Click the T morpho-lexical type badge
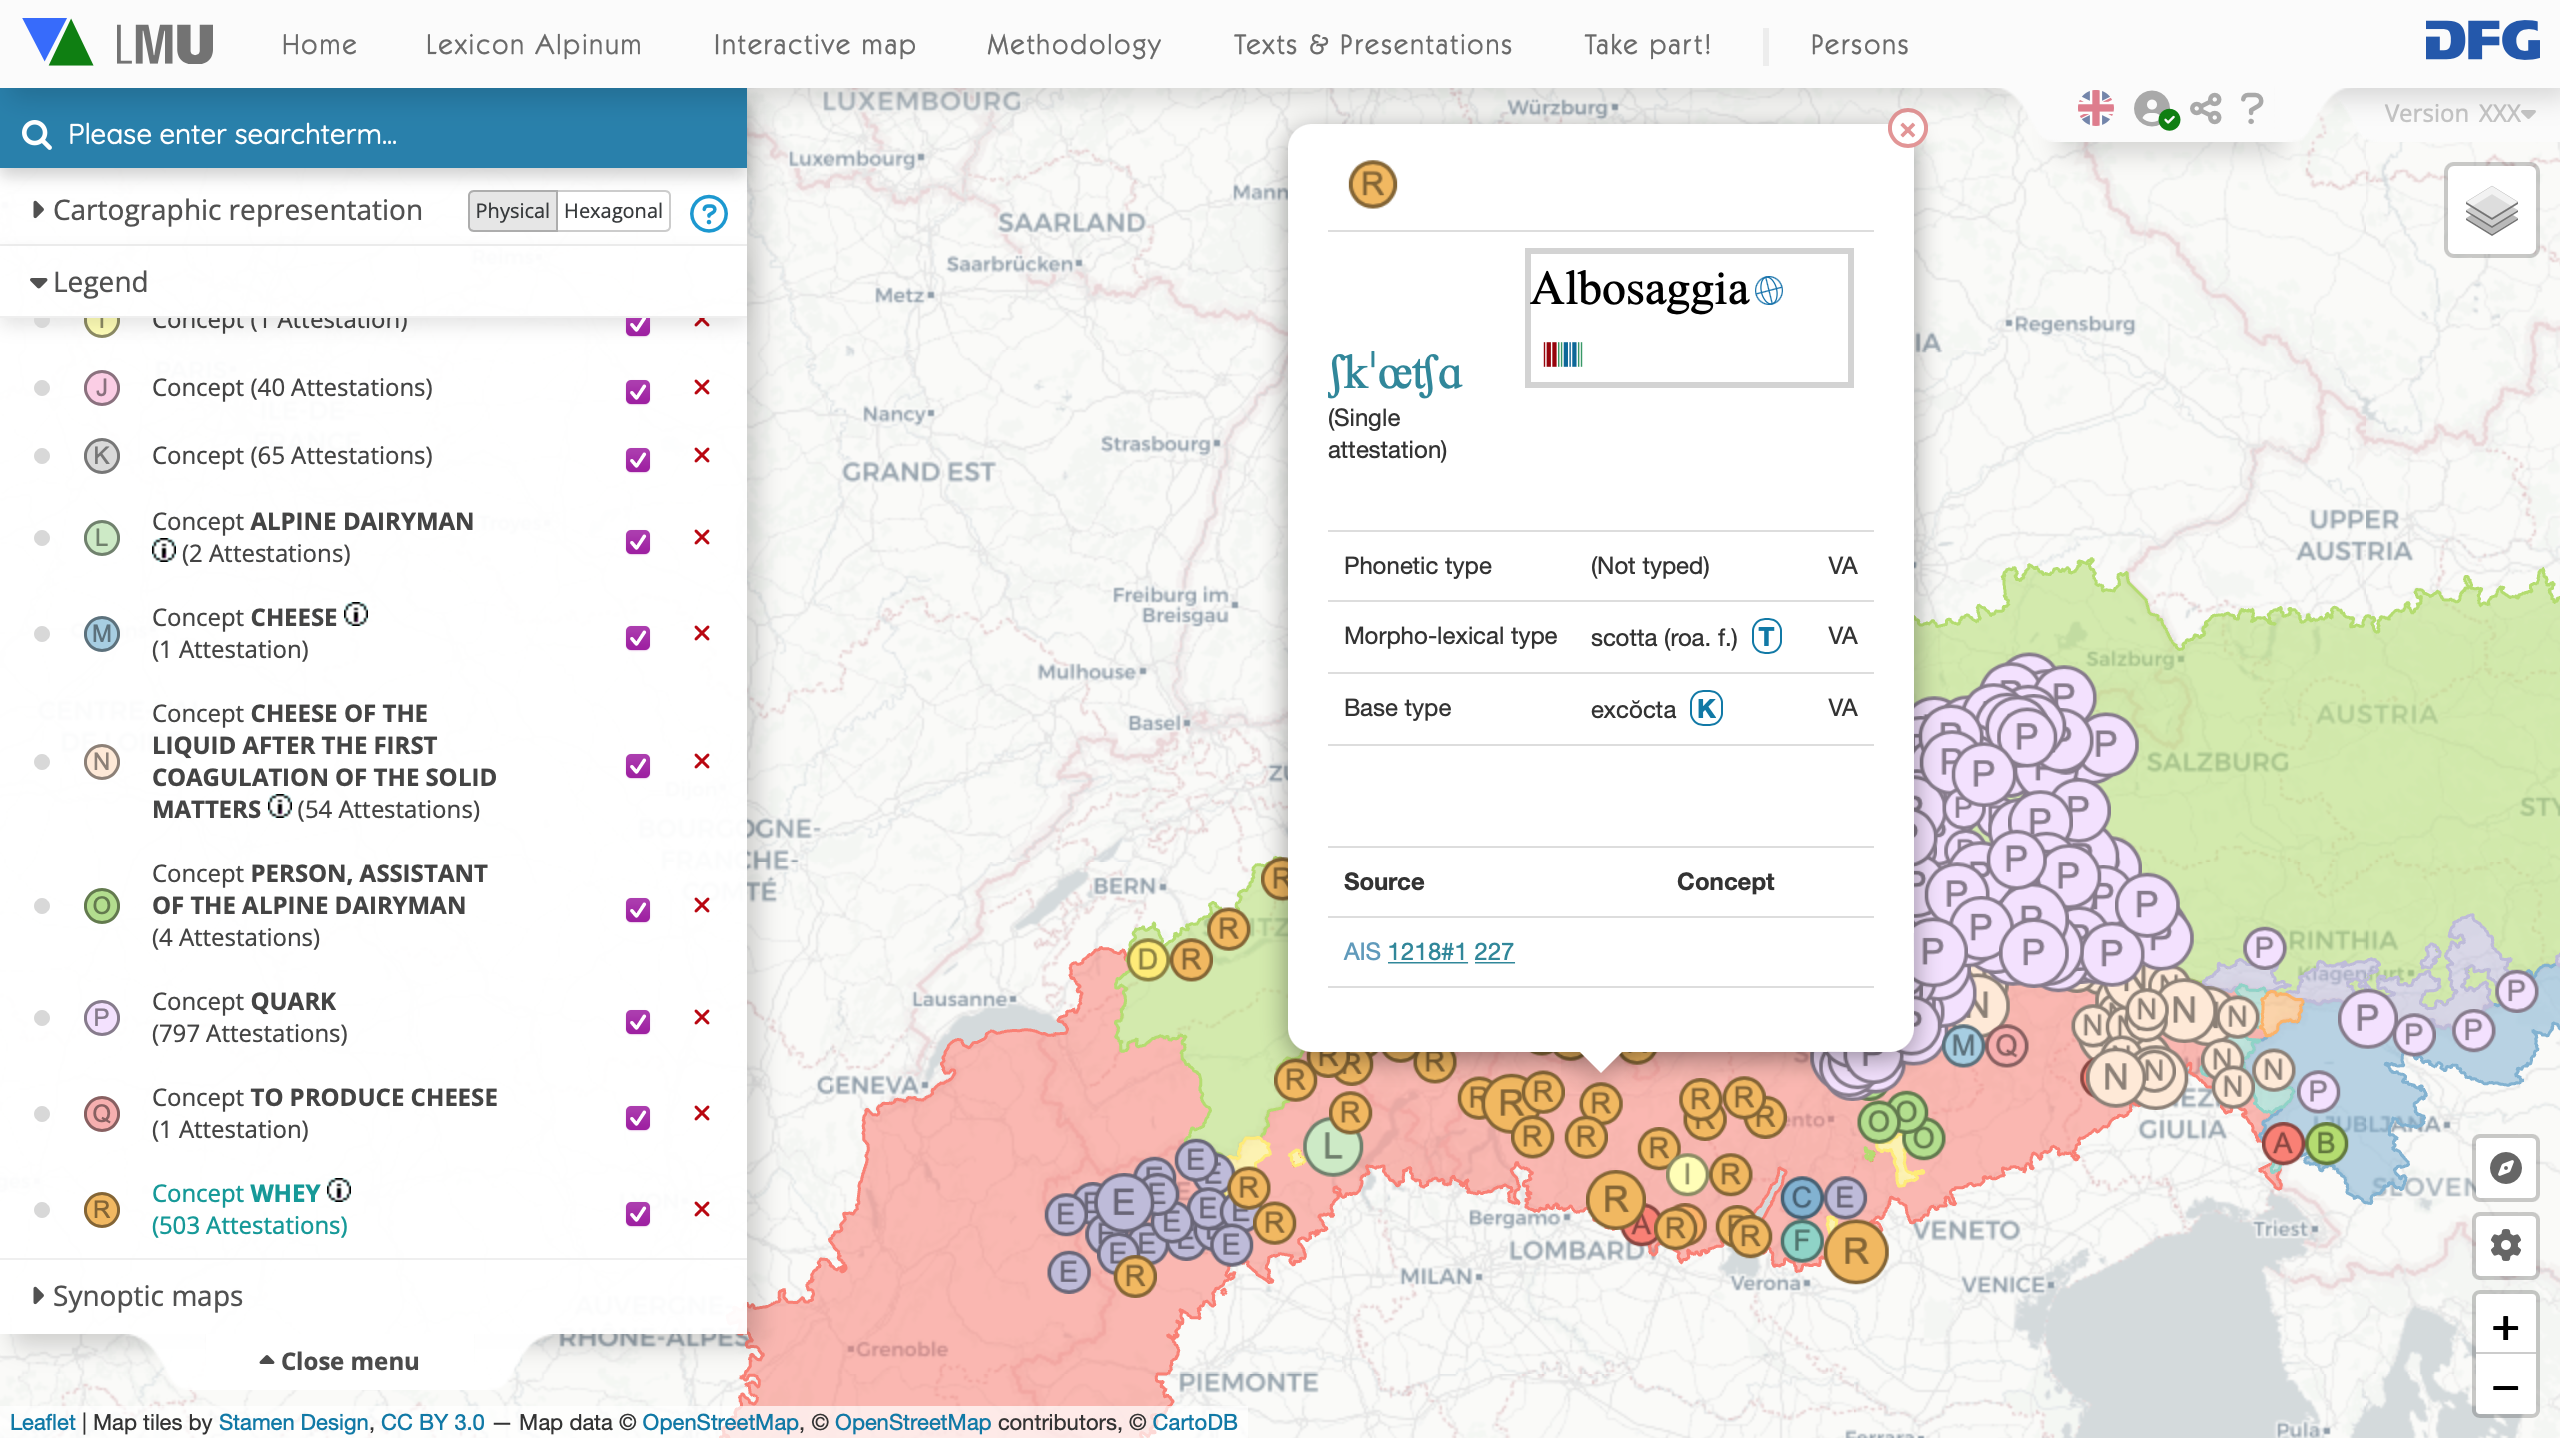2560x1438 pixels. [1767, 636]
